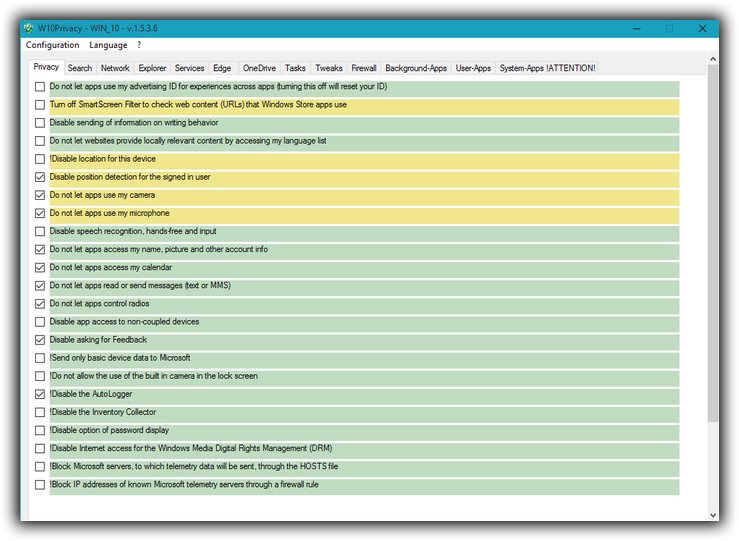Switch to the User-Apps tab
Viewport: 739px width, 541px height.
click(x=473, y=68)
